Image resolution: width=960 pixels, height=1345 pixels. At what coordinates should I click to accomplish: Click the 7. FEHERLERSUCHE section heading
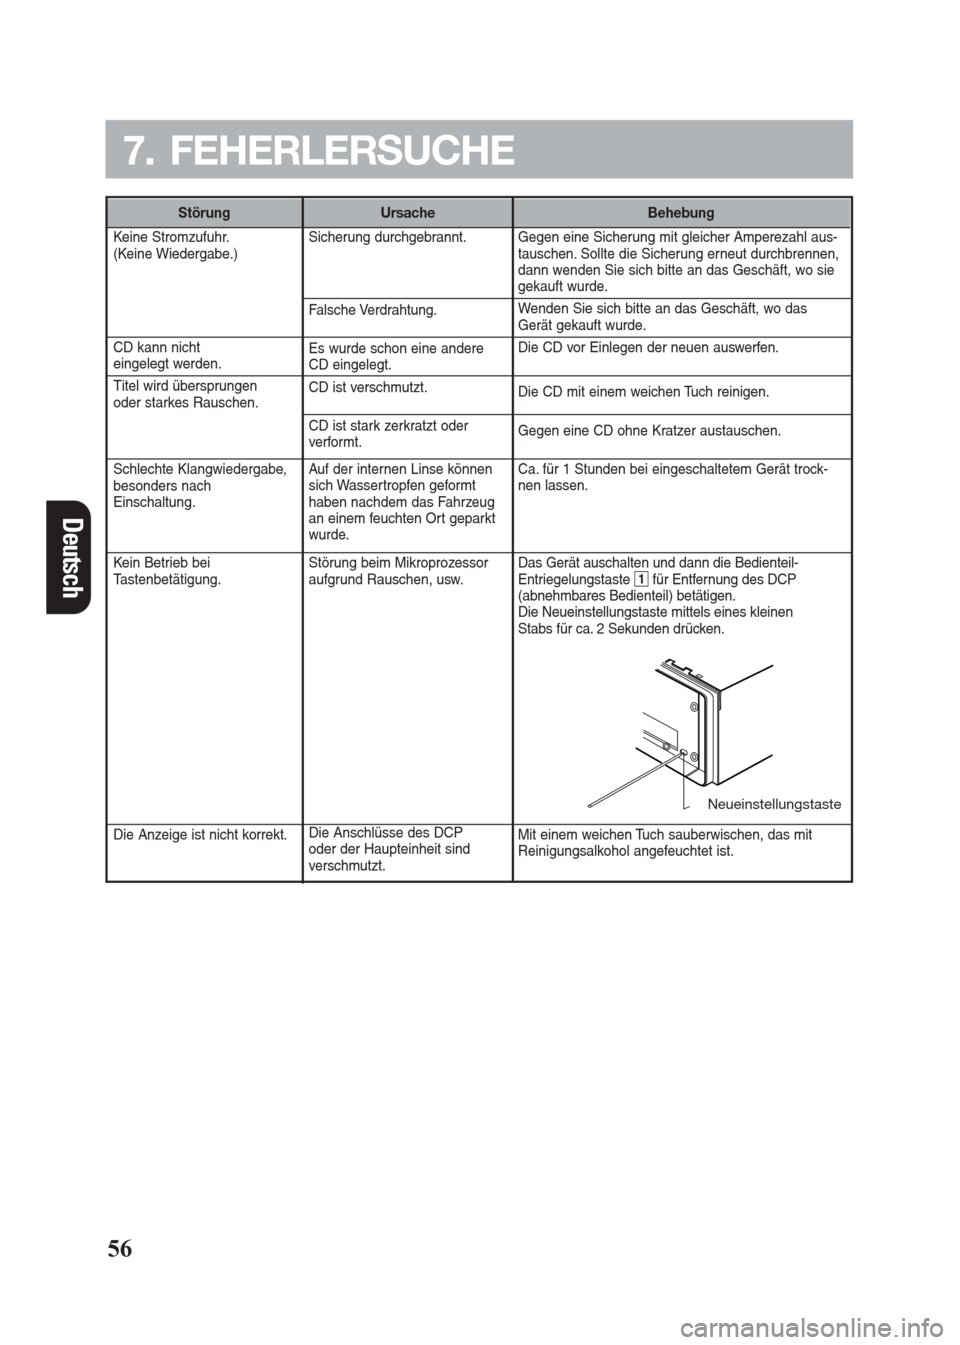(318, 151)
